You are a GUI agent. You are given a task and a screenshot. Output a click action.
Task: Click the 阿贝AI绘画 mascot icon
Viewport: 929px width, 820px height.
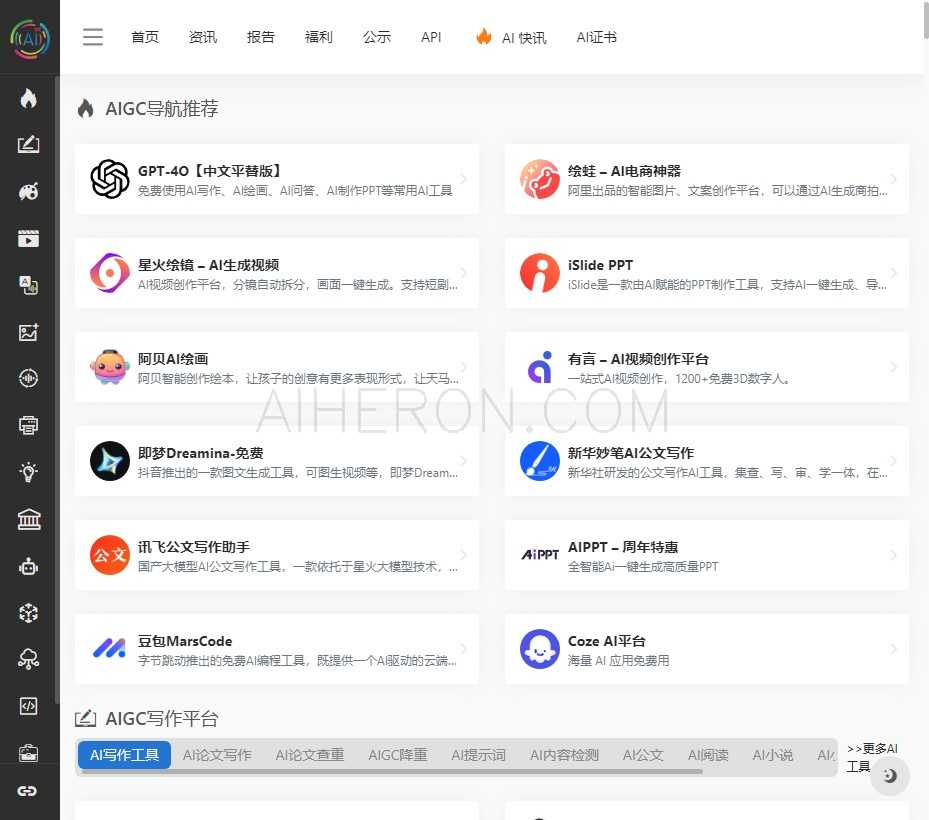coord(110,367)
